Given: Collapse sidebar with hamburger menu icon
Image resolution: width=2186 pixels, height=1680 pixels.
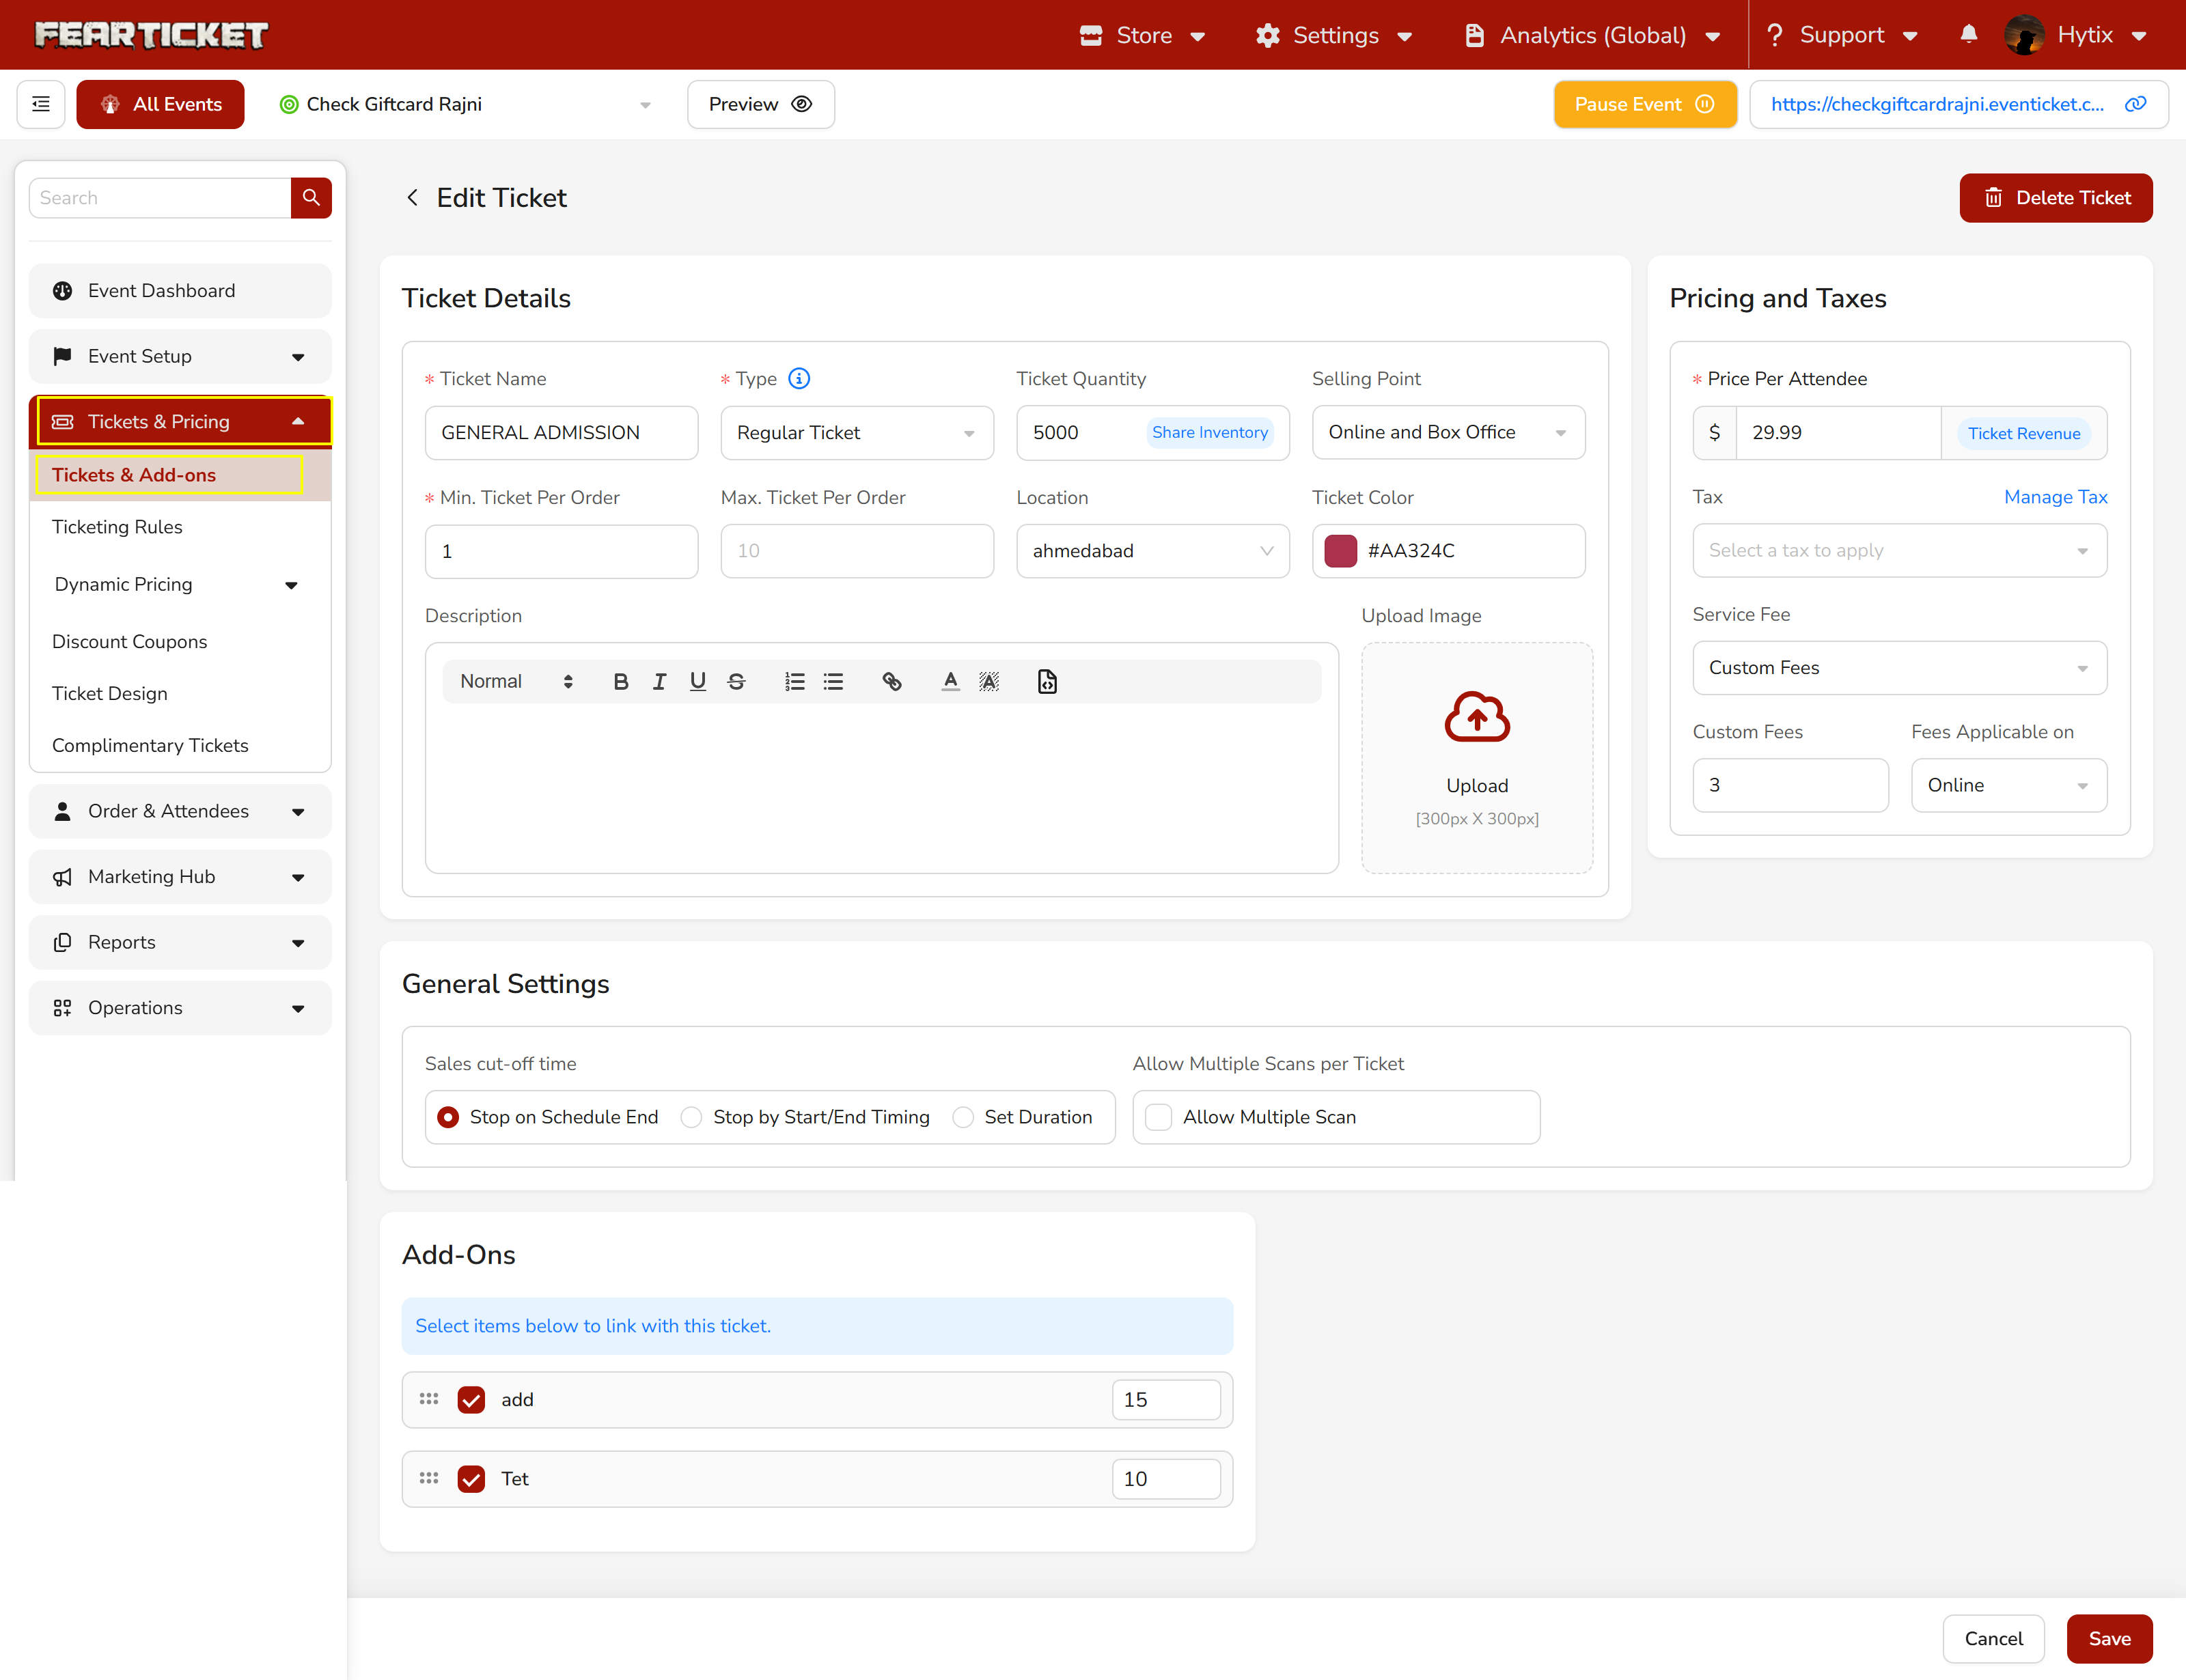Looking at the screenshot, I should pos(41,104).
